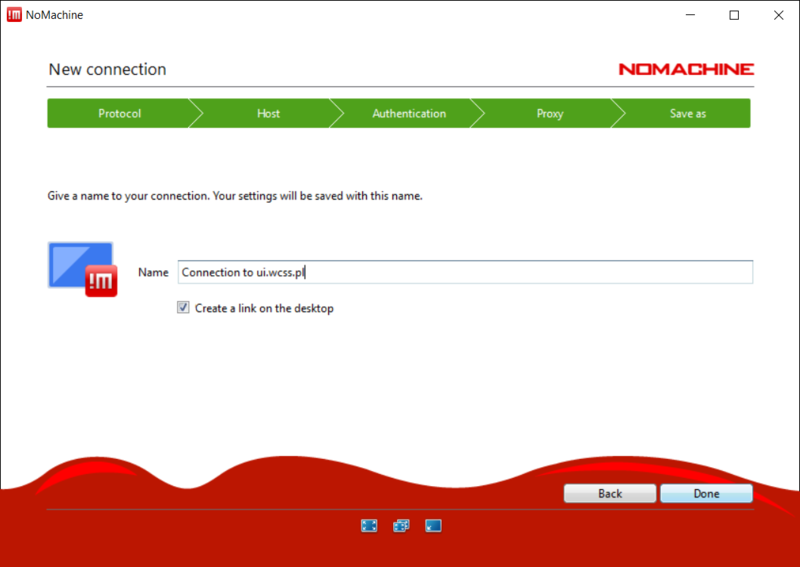Close the NoMachine window
The height and width of the screenshot is (567, 800).
[779, 15]
